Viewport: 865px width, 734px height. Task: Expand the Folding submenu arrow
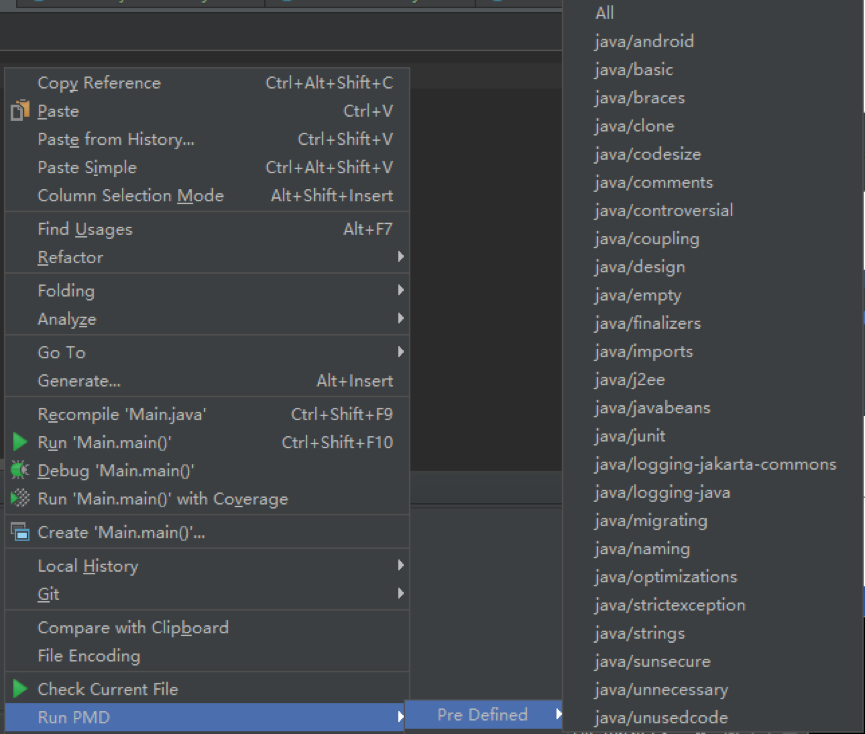[401, 291]
